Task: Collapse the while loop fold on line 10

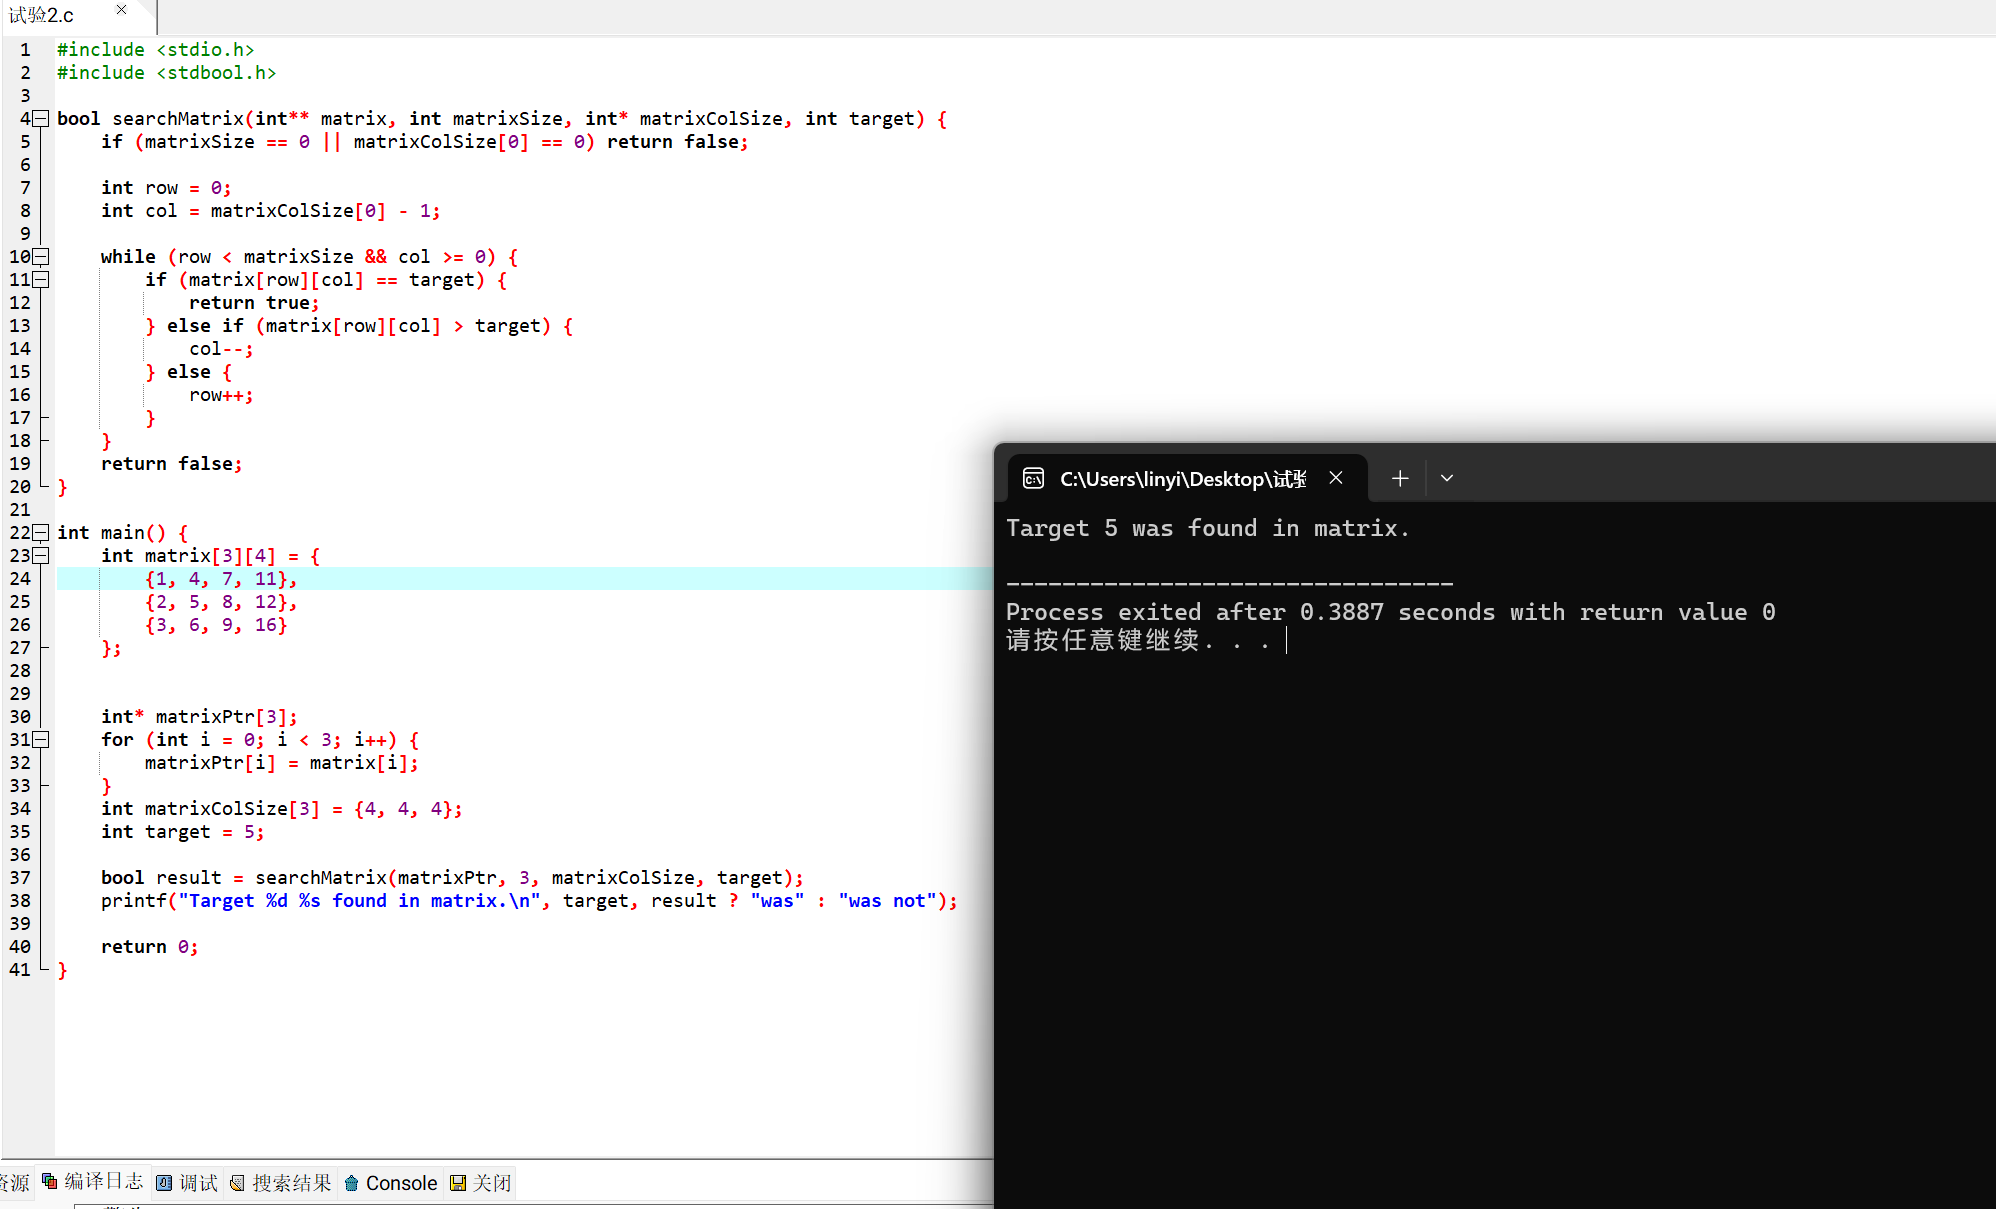Action: point(41,257)
